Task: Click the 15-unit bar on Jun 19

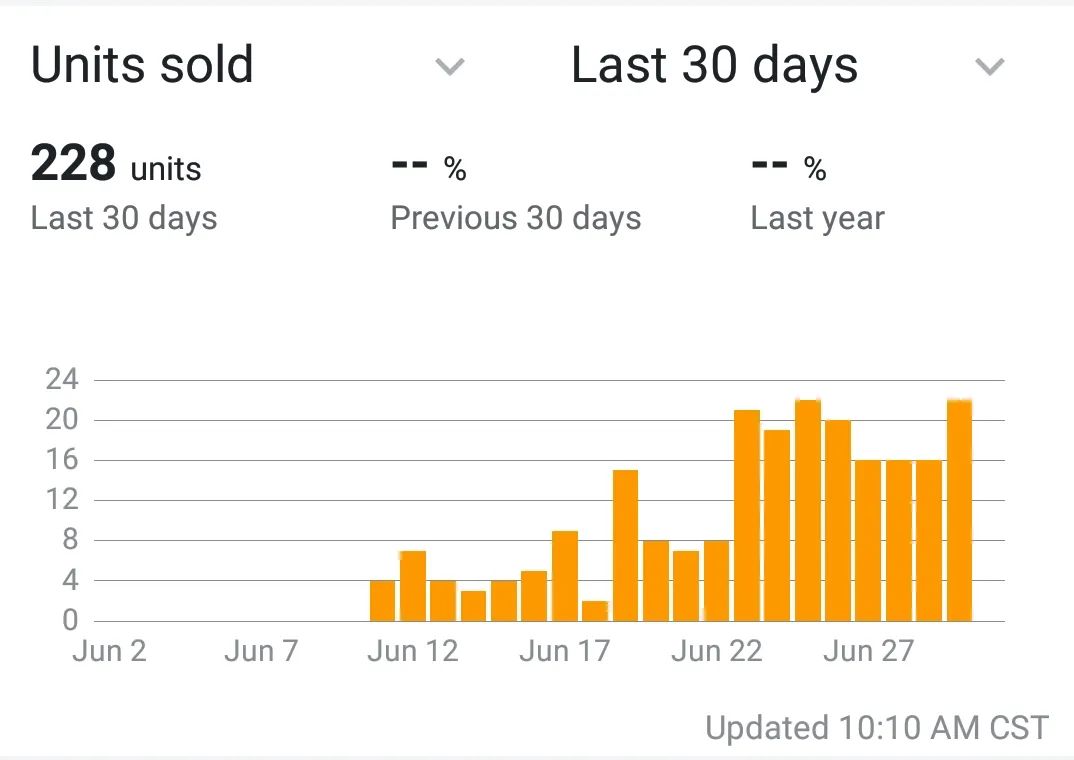Action: (x=625, y=545)
